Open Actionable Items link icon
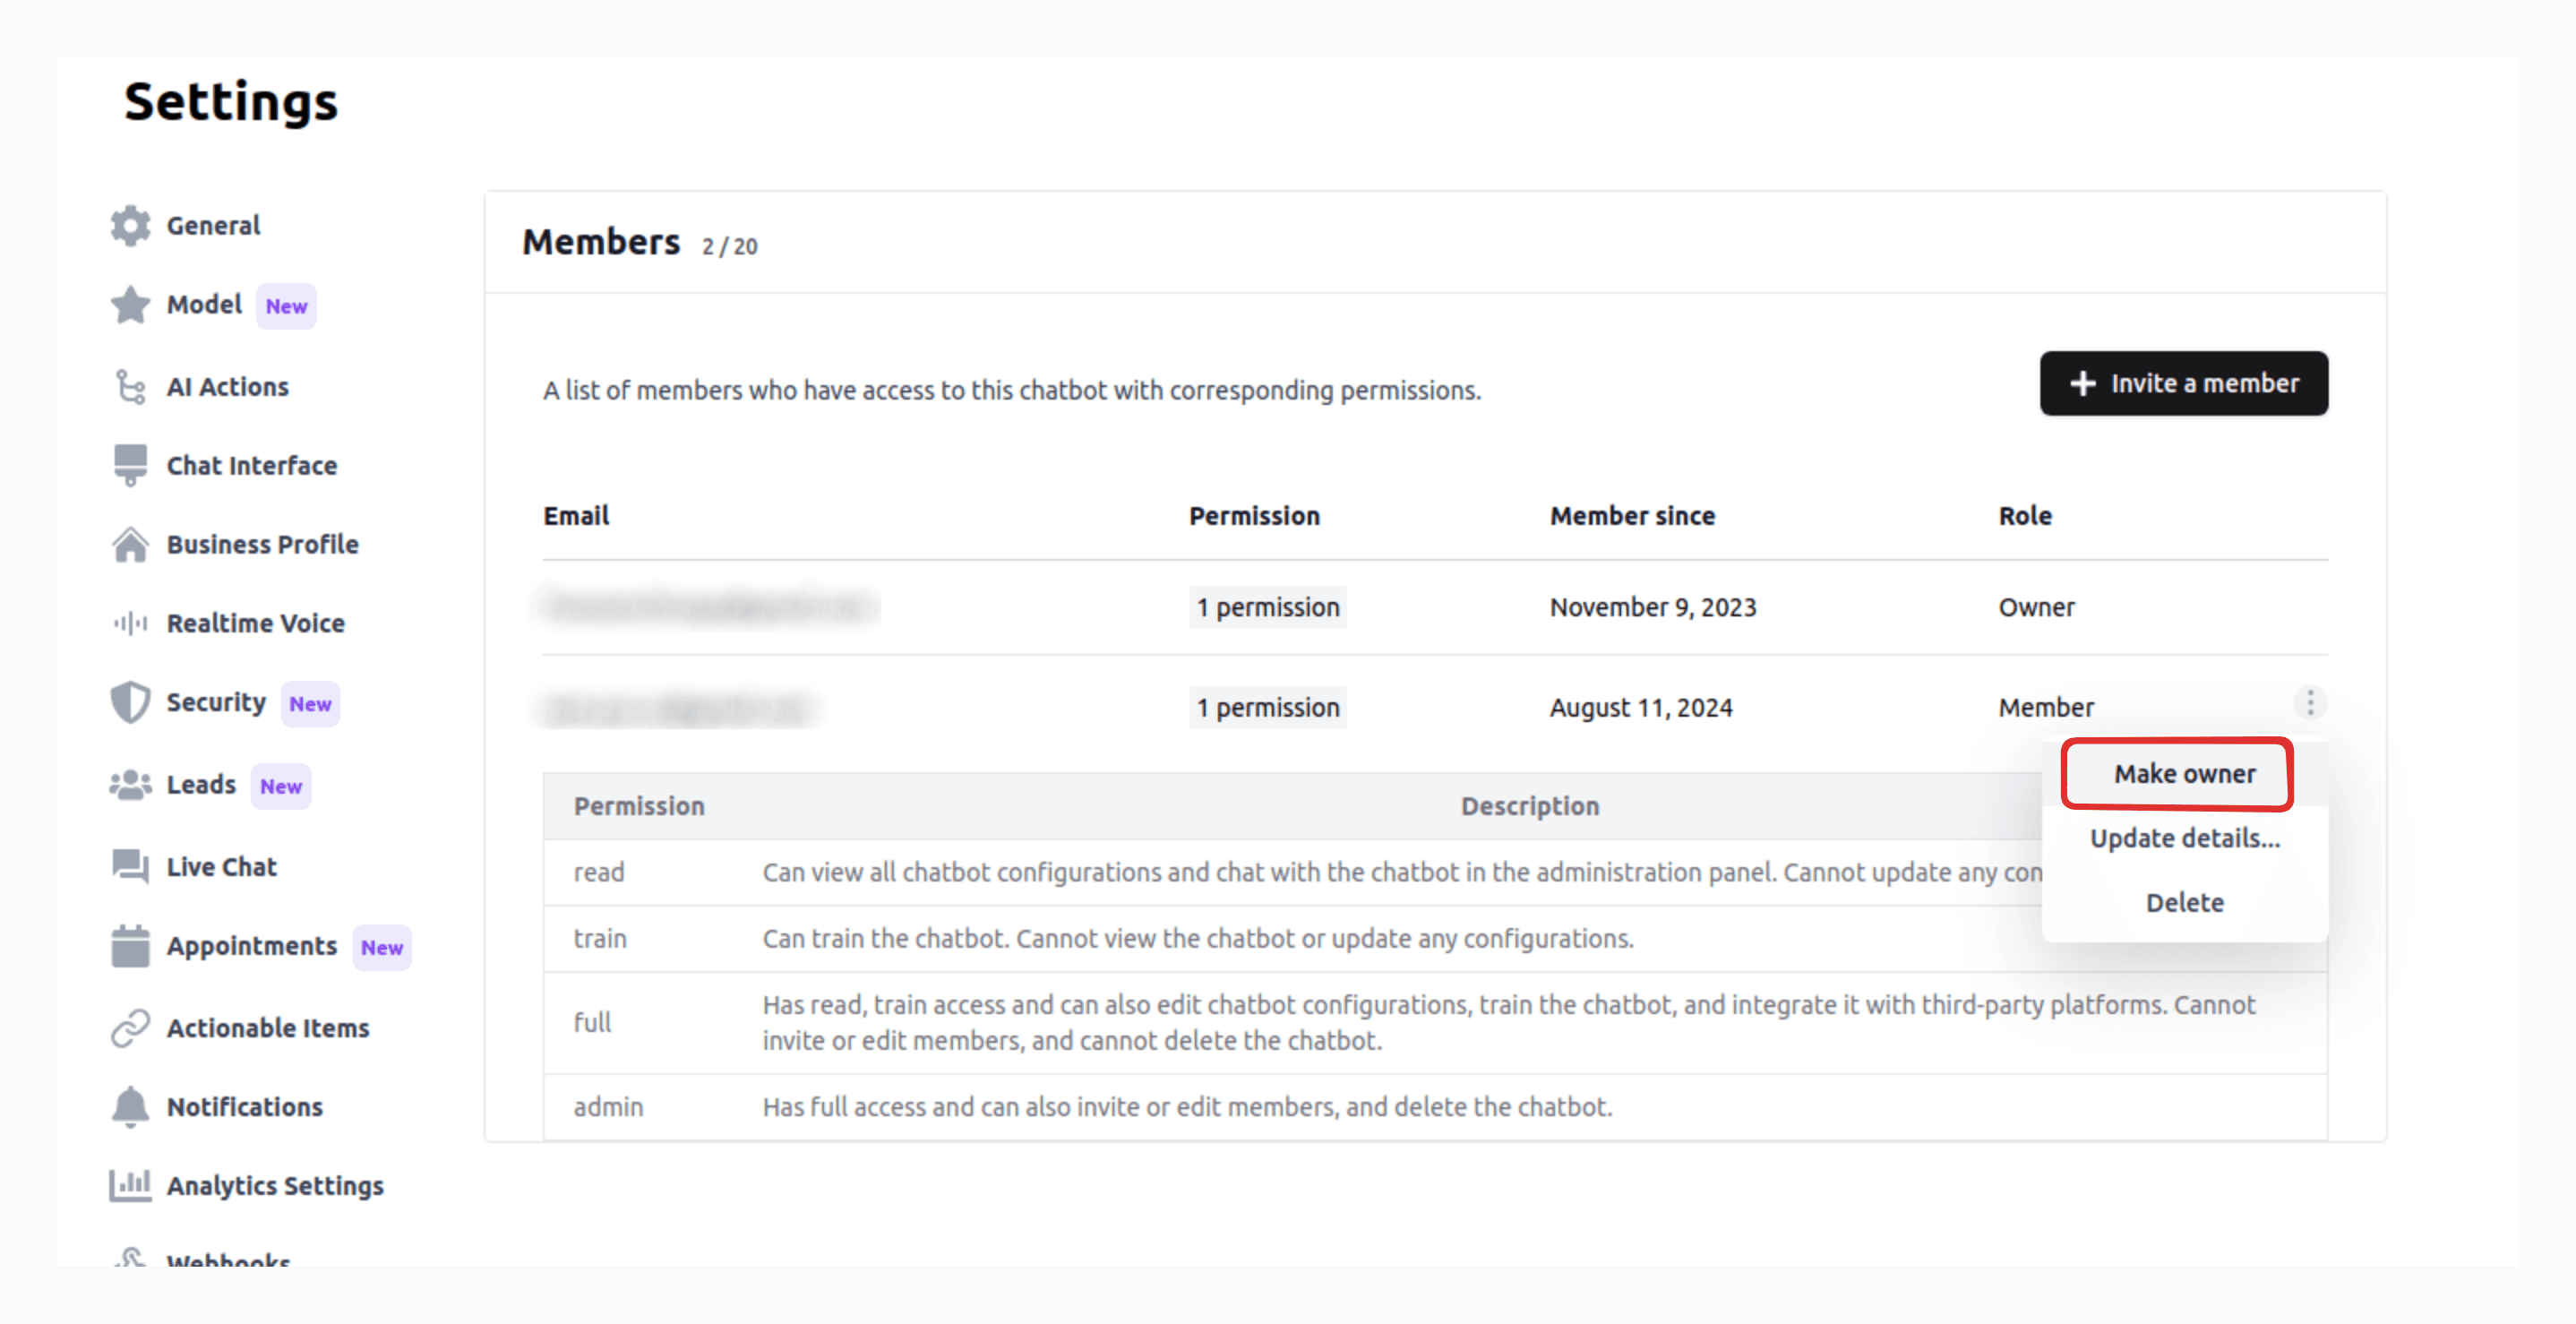Screen dimensions: 2576x1324 coord(130,1028)
